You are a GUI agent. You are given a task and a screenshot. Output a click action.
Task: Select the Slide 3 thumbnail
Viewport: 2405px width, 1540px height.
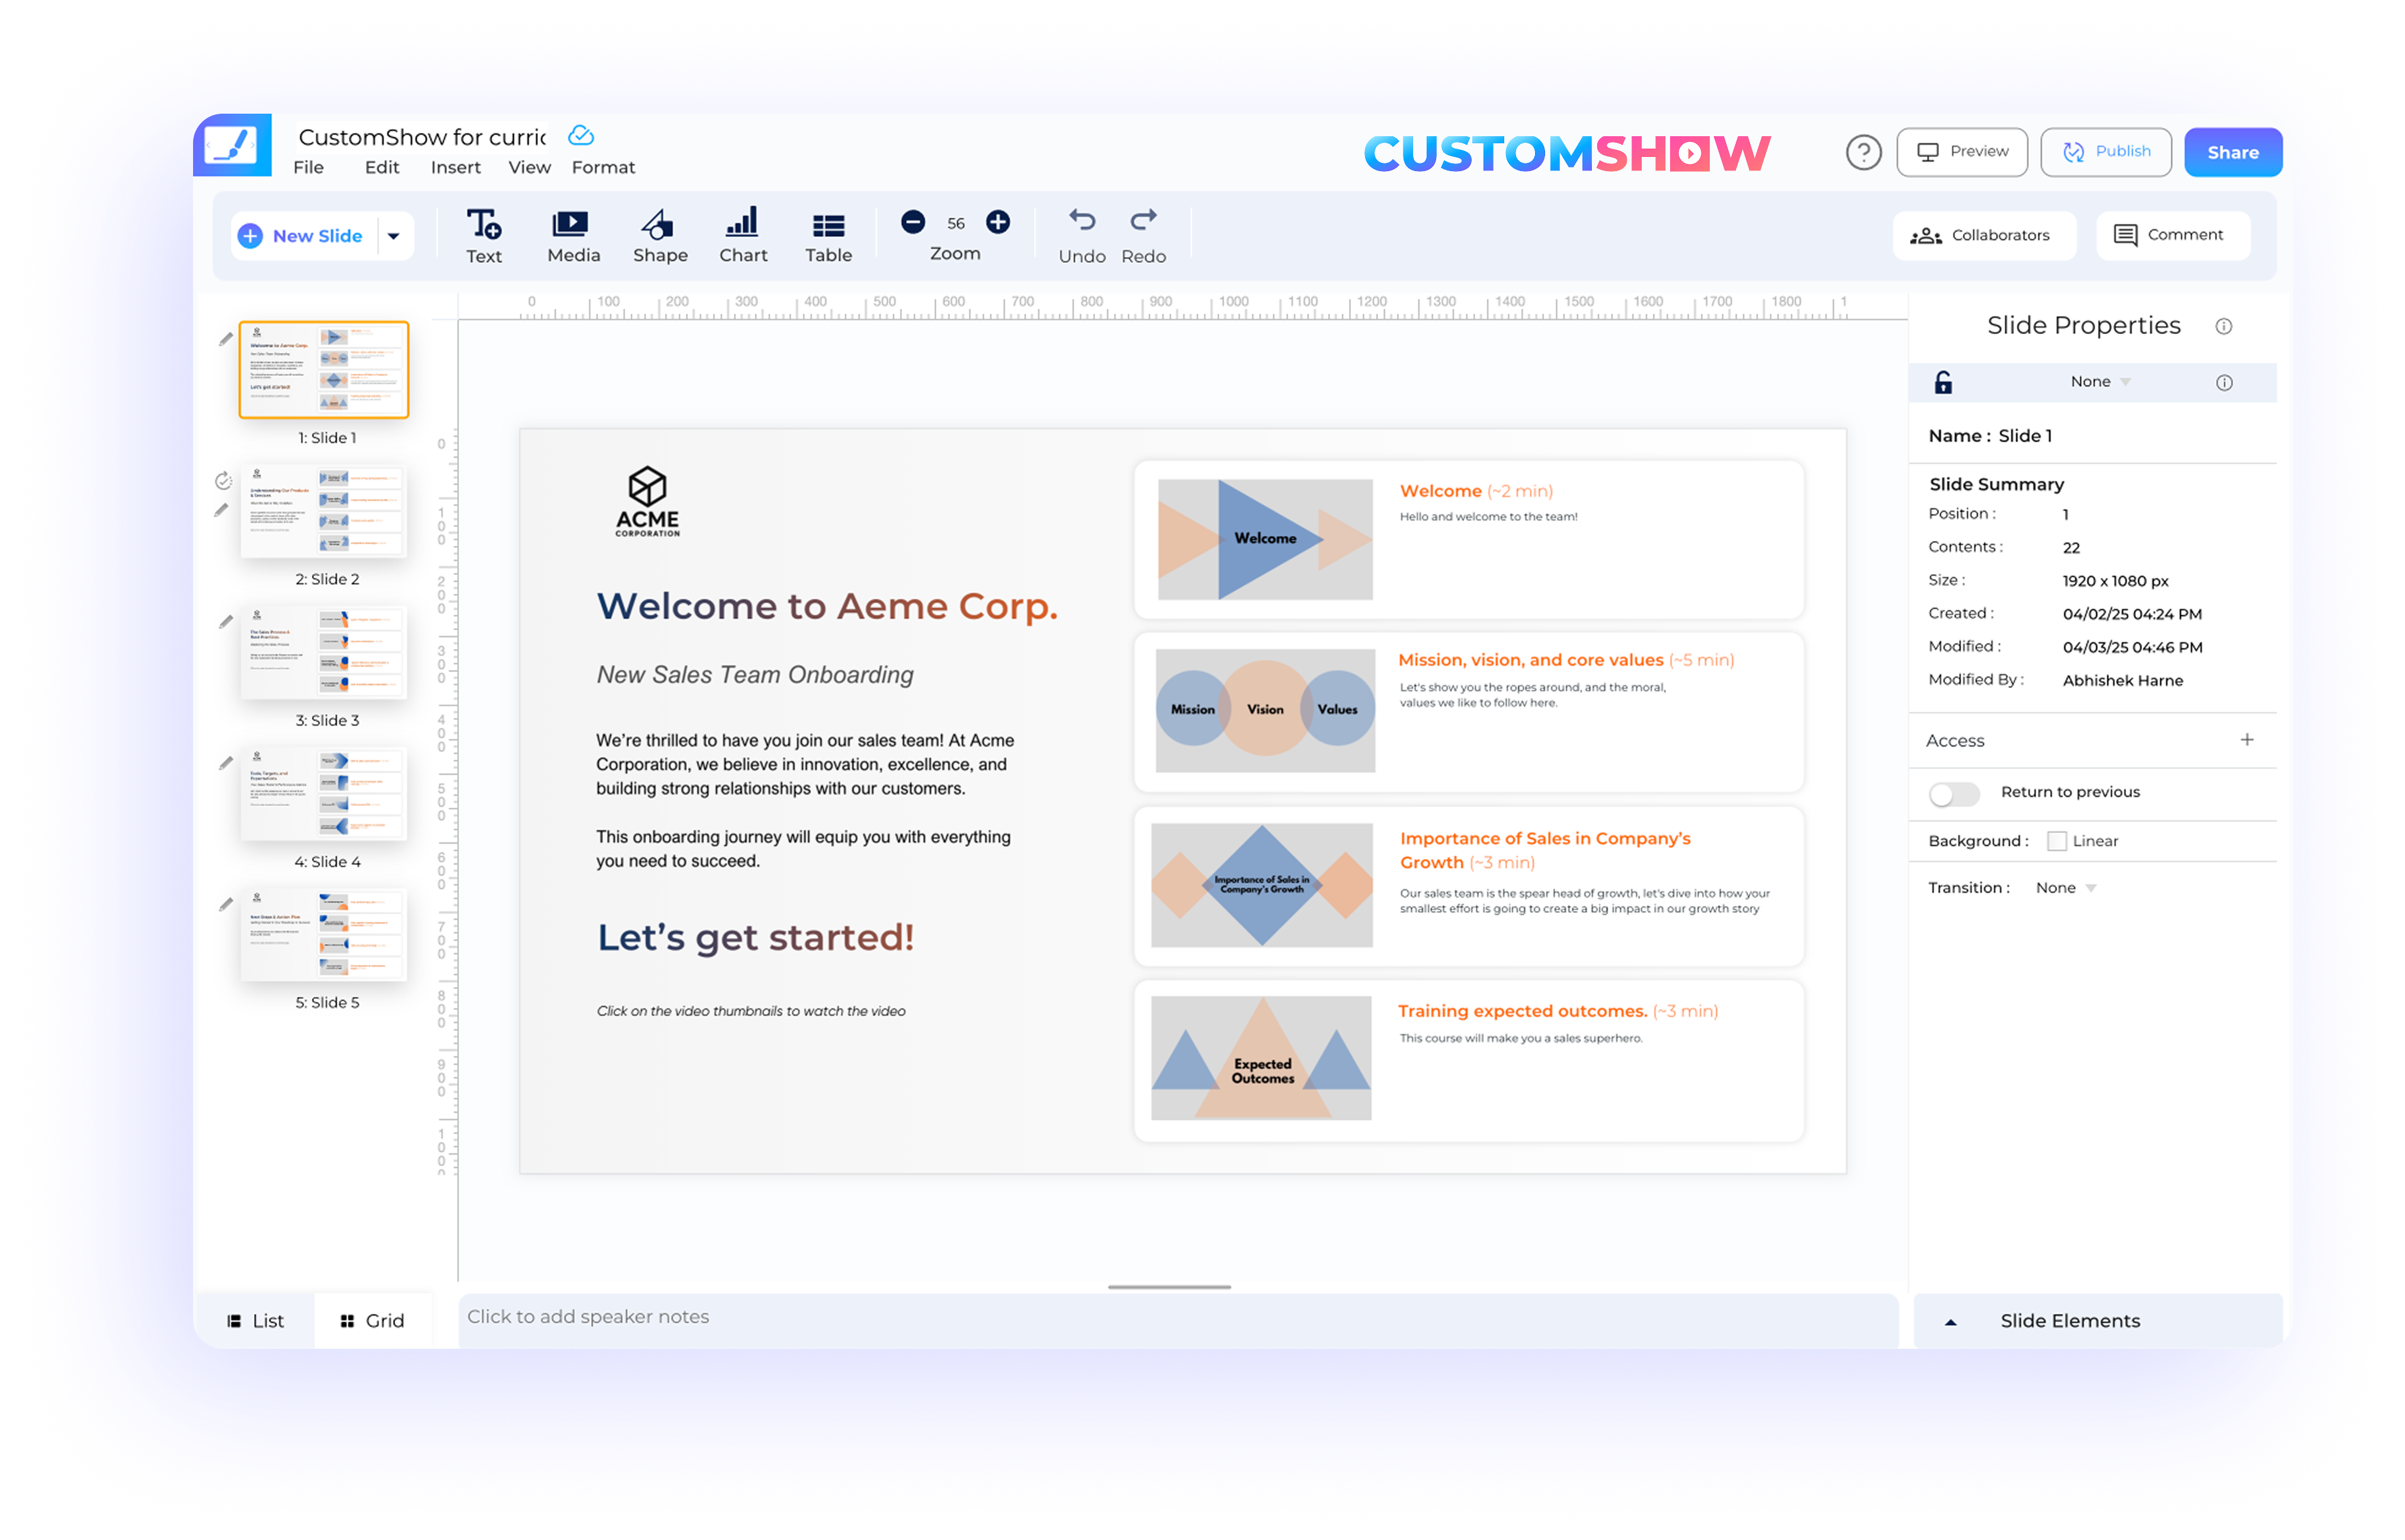pyautogui.click(x=324, y=652)
